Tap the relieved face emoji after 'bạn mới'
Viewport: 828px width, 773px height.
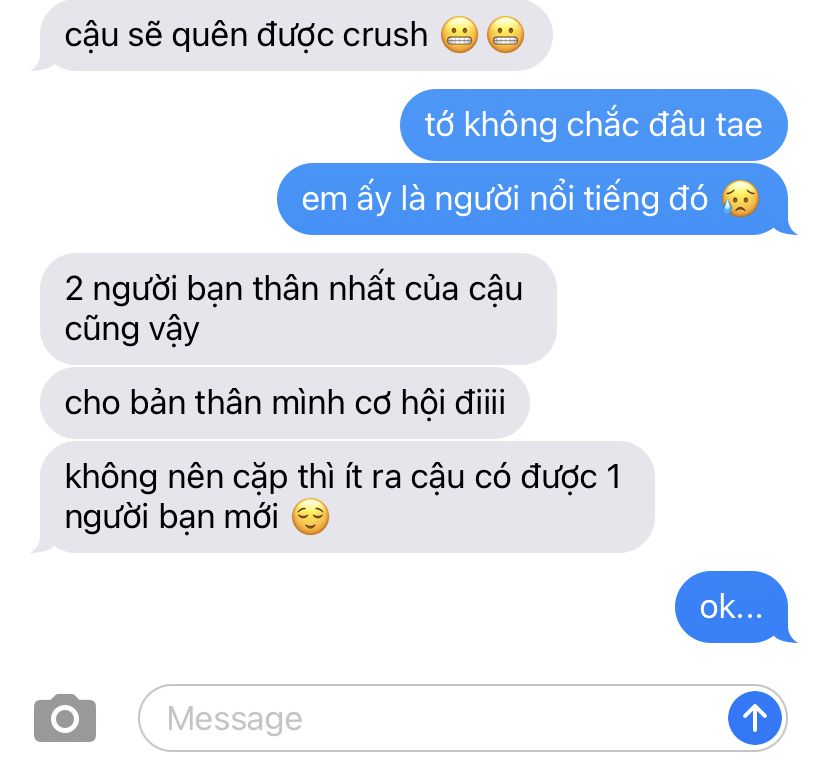(310, 516)
